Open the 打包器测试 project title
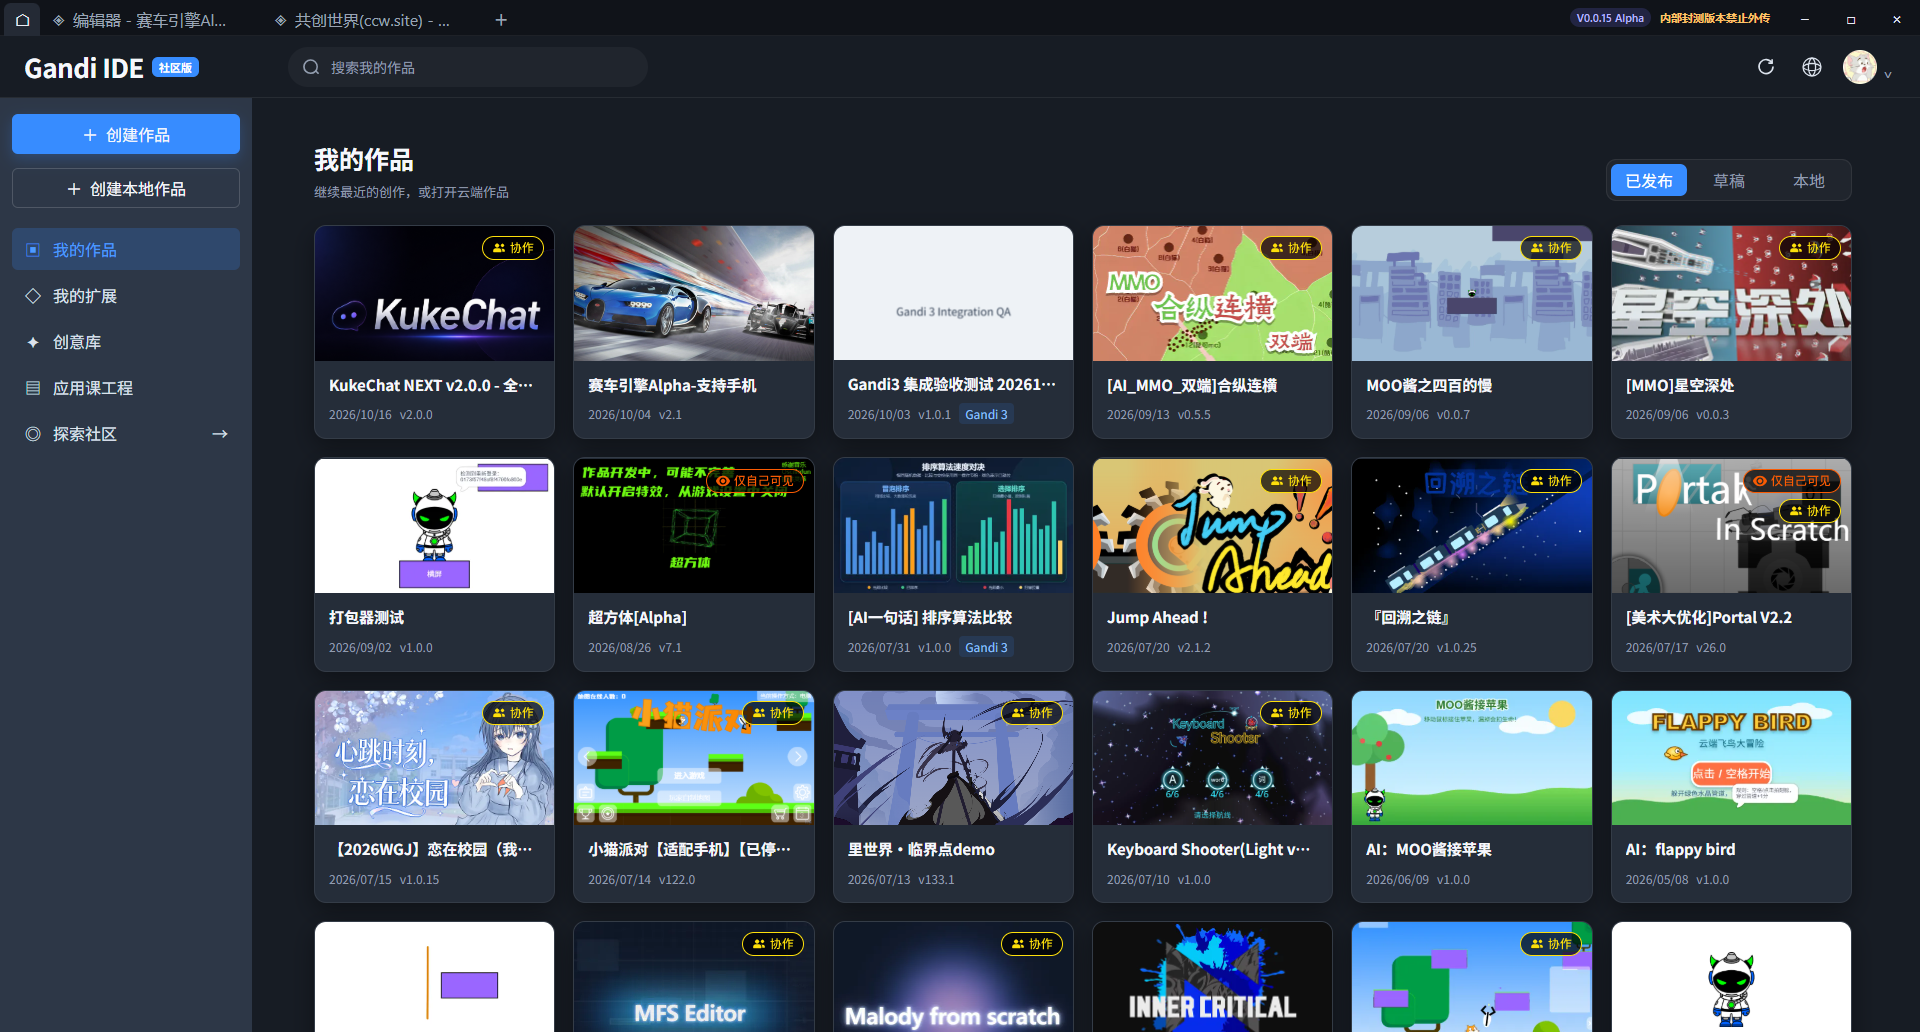This screenshot has height=1032, width=1920. pos(367,618)
